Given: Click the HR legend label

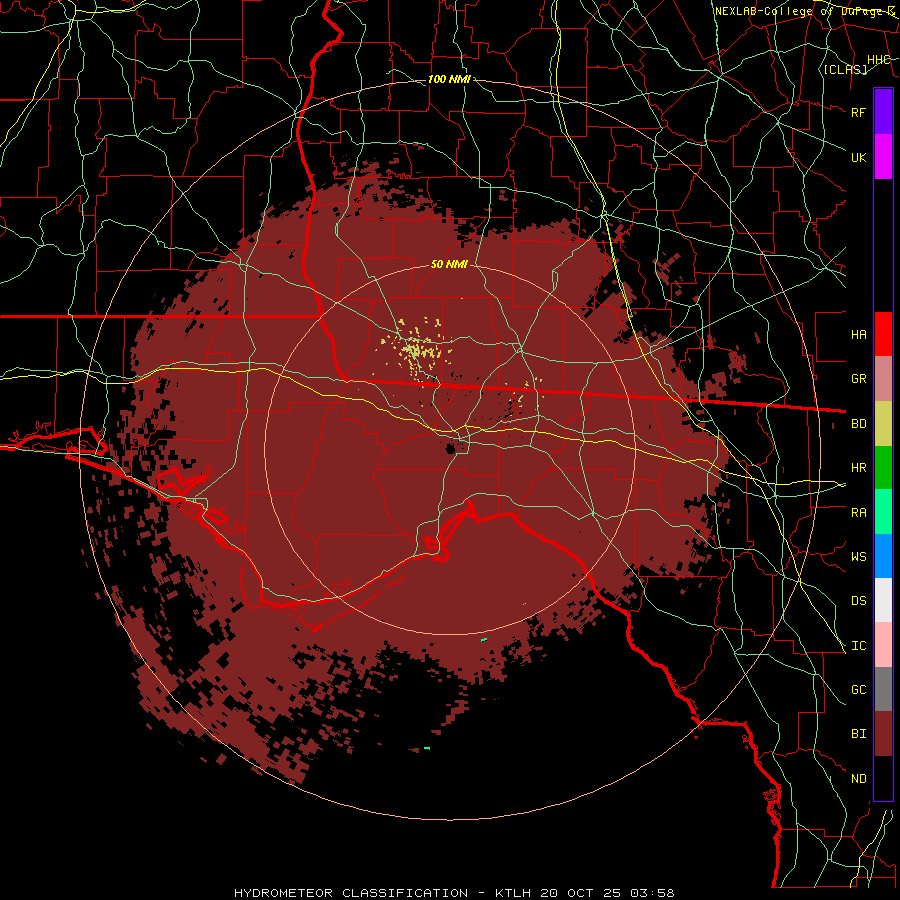Looking at the screenshot, I should [x=859, y=468].
